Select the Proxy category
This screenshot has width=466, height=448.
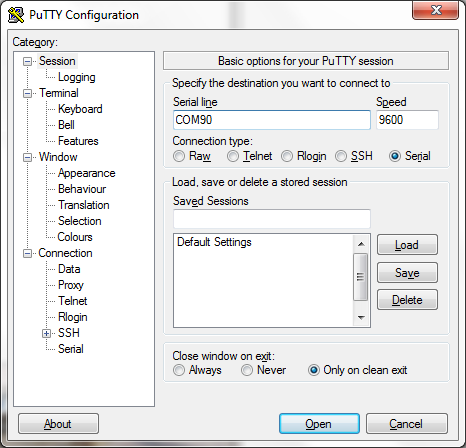(x=71, y=285)
